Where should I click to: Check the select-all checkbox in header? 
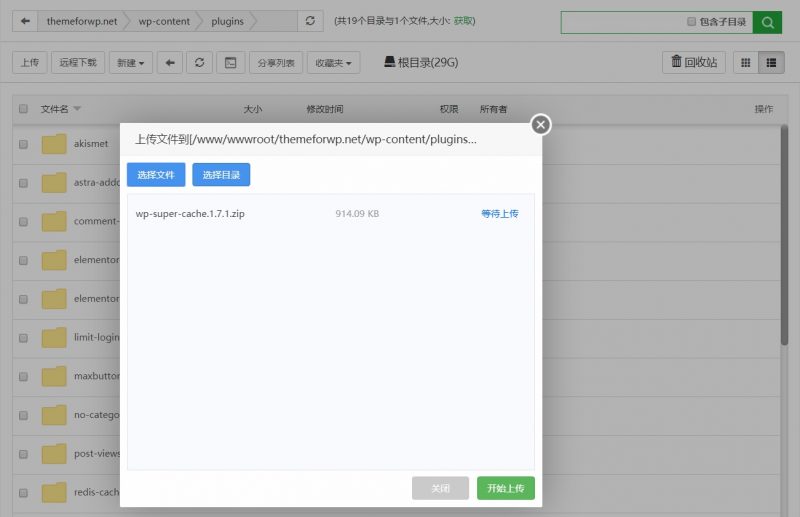click(24, 109)
